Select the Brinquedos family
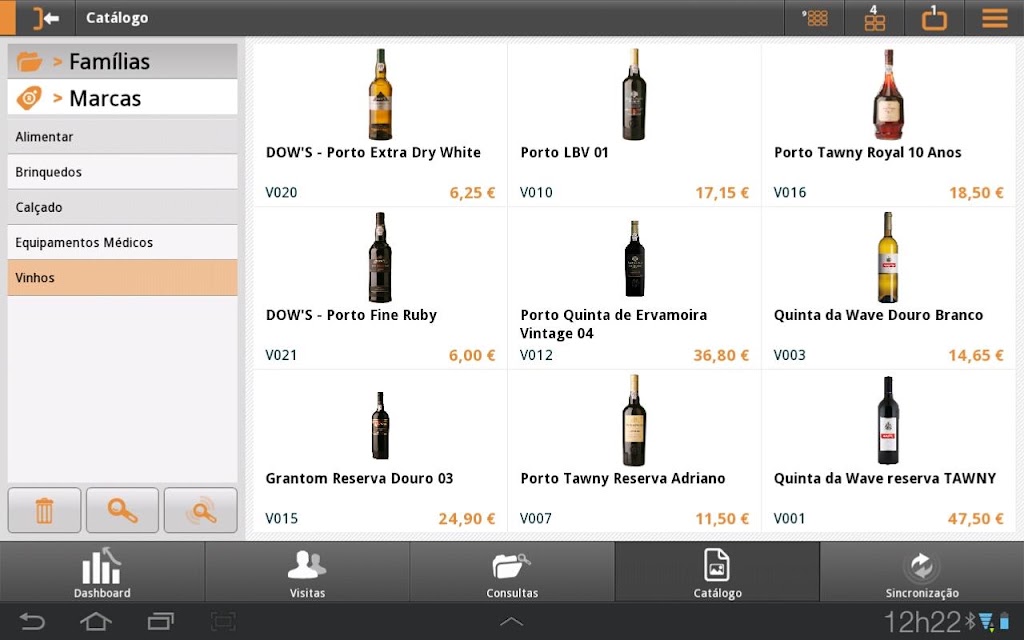The image size is (1024, 640). 122,172
